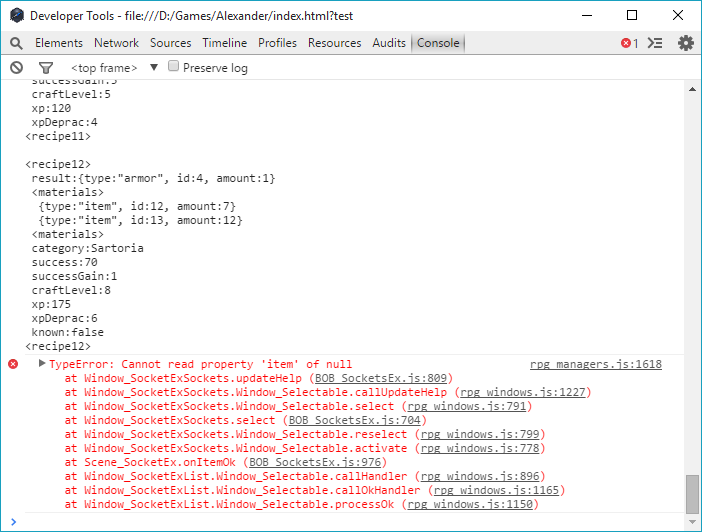Open BOB_SocketsEx.js:976 link
Screen dimensions: 702x532
[315, 462]
